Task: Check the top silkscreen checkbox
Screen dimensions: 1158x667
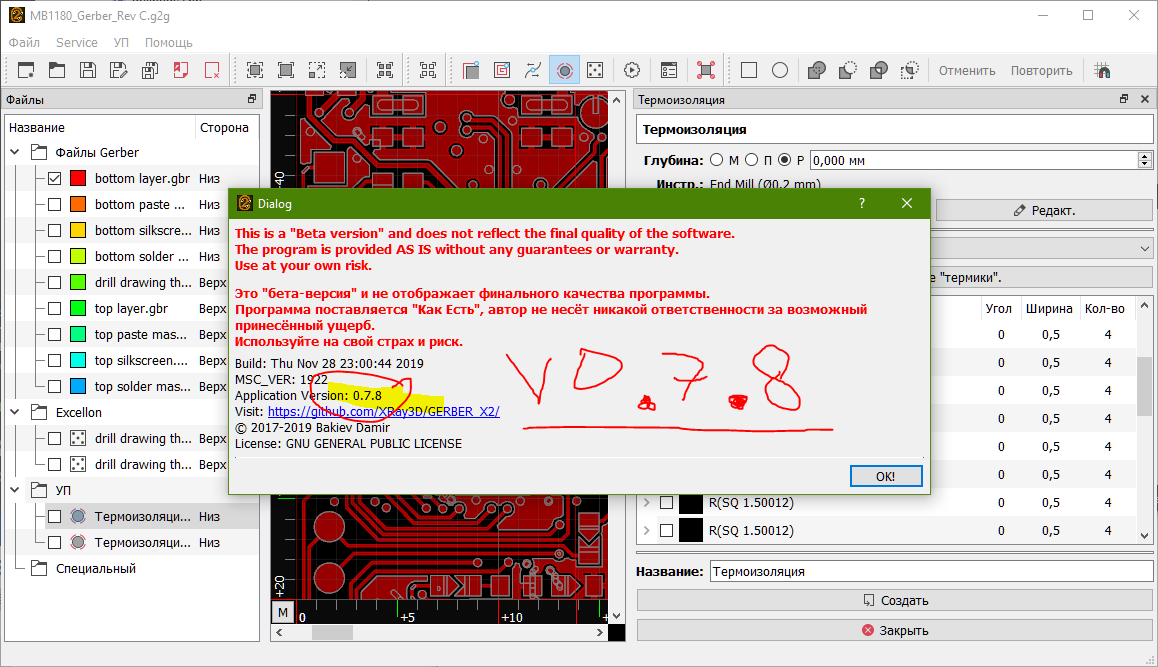Action: coord(55,360)
